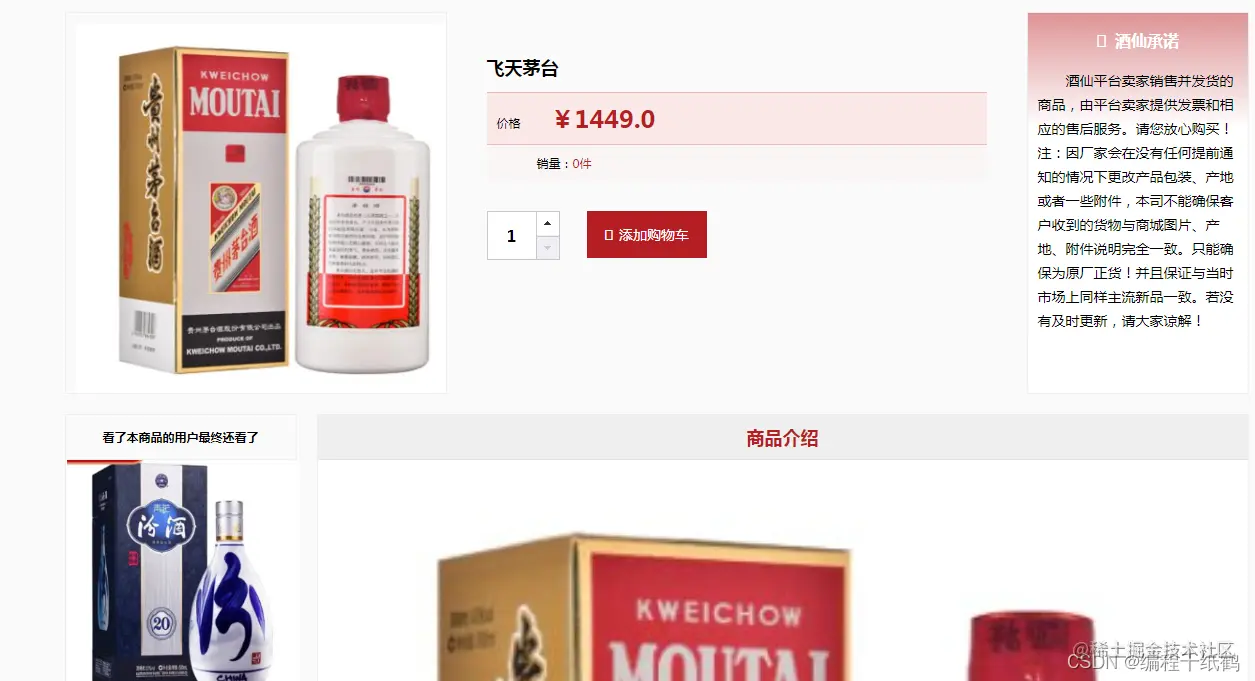Add the item with the 添加购物车 button
1255x681 pixels.
(x=647, y=235)
